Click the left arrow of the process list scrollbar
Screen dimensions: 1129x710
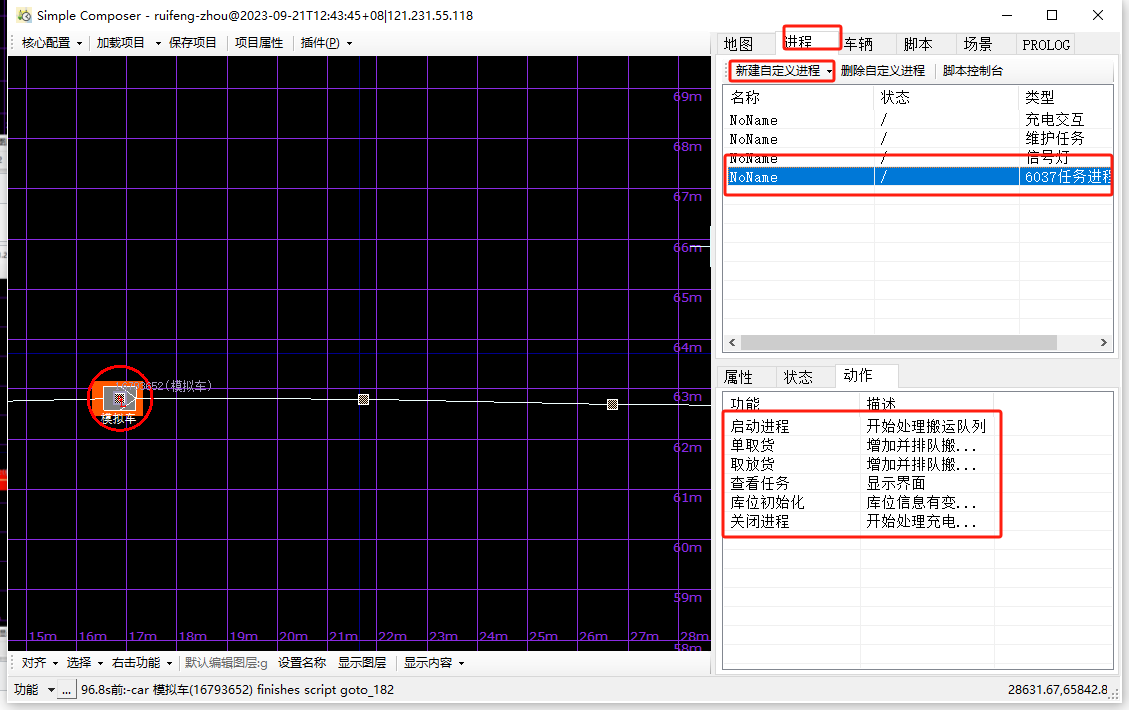coord(730,342)
